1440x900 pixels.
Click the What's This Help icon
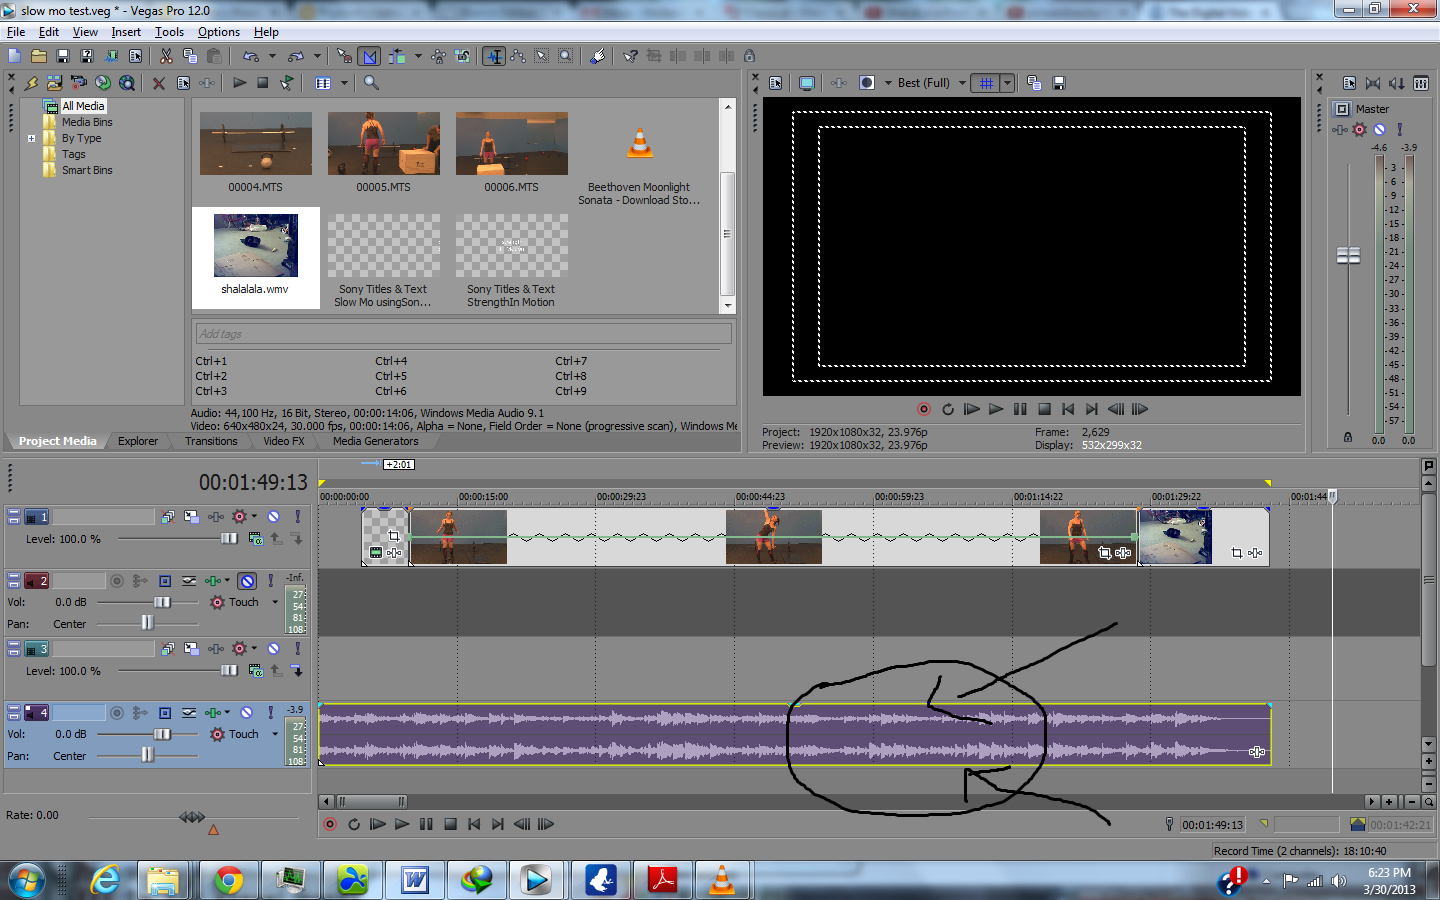click(x=630, y=56)
